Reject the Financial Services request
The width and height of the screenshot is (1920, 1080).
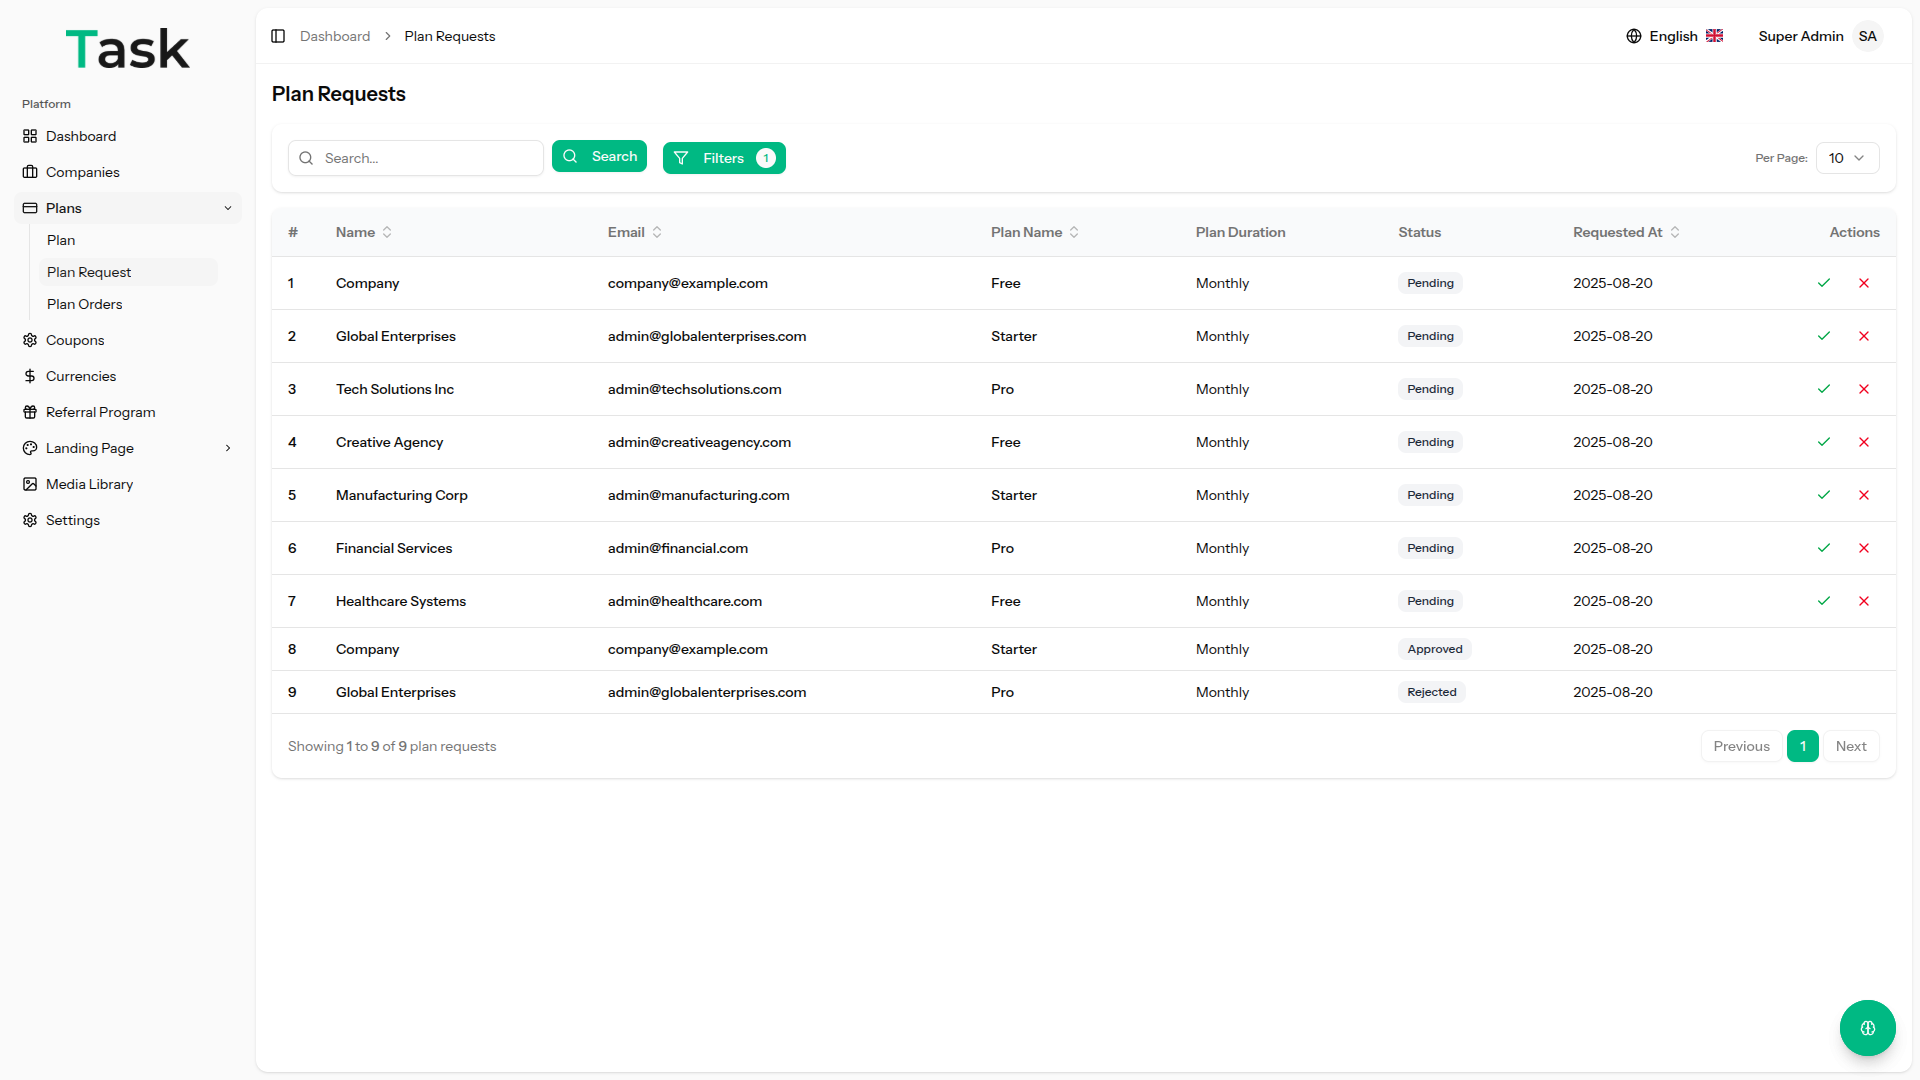[1864, 548]
